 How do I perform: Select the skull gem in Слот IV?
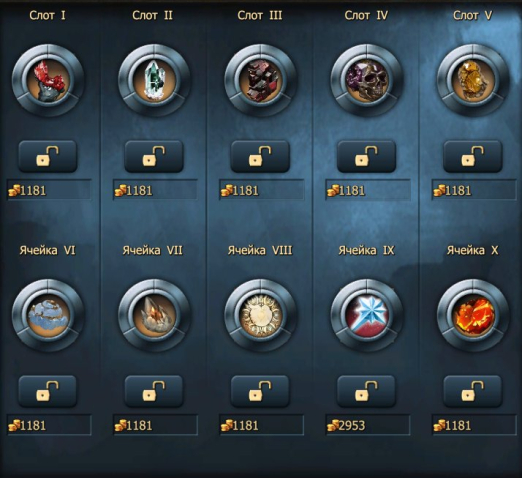(367, 80)
